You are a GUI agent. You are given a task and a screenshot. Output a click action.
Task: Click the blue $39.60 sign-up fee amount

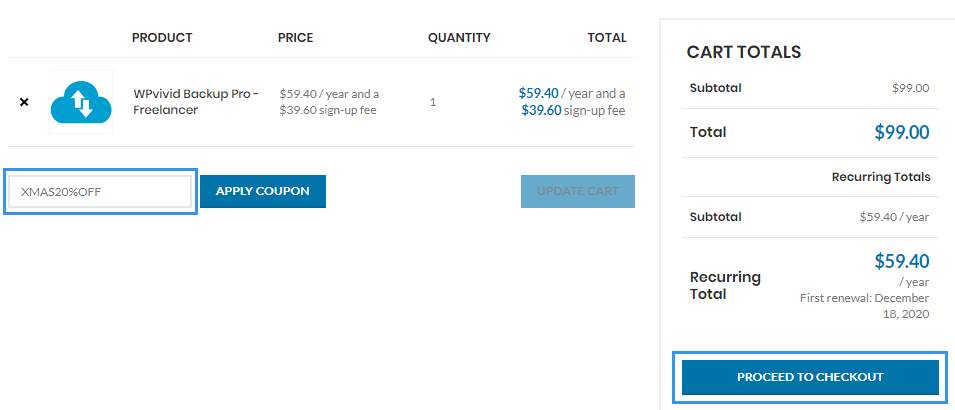point(541,111)
